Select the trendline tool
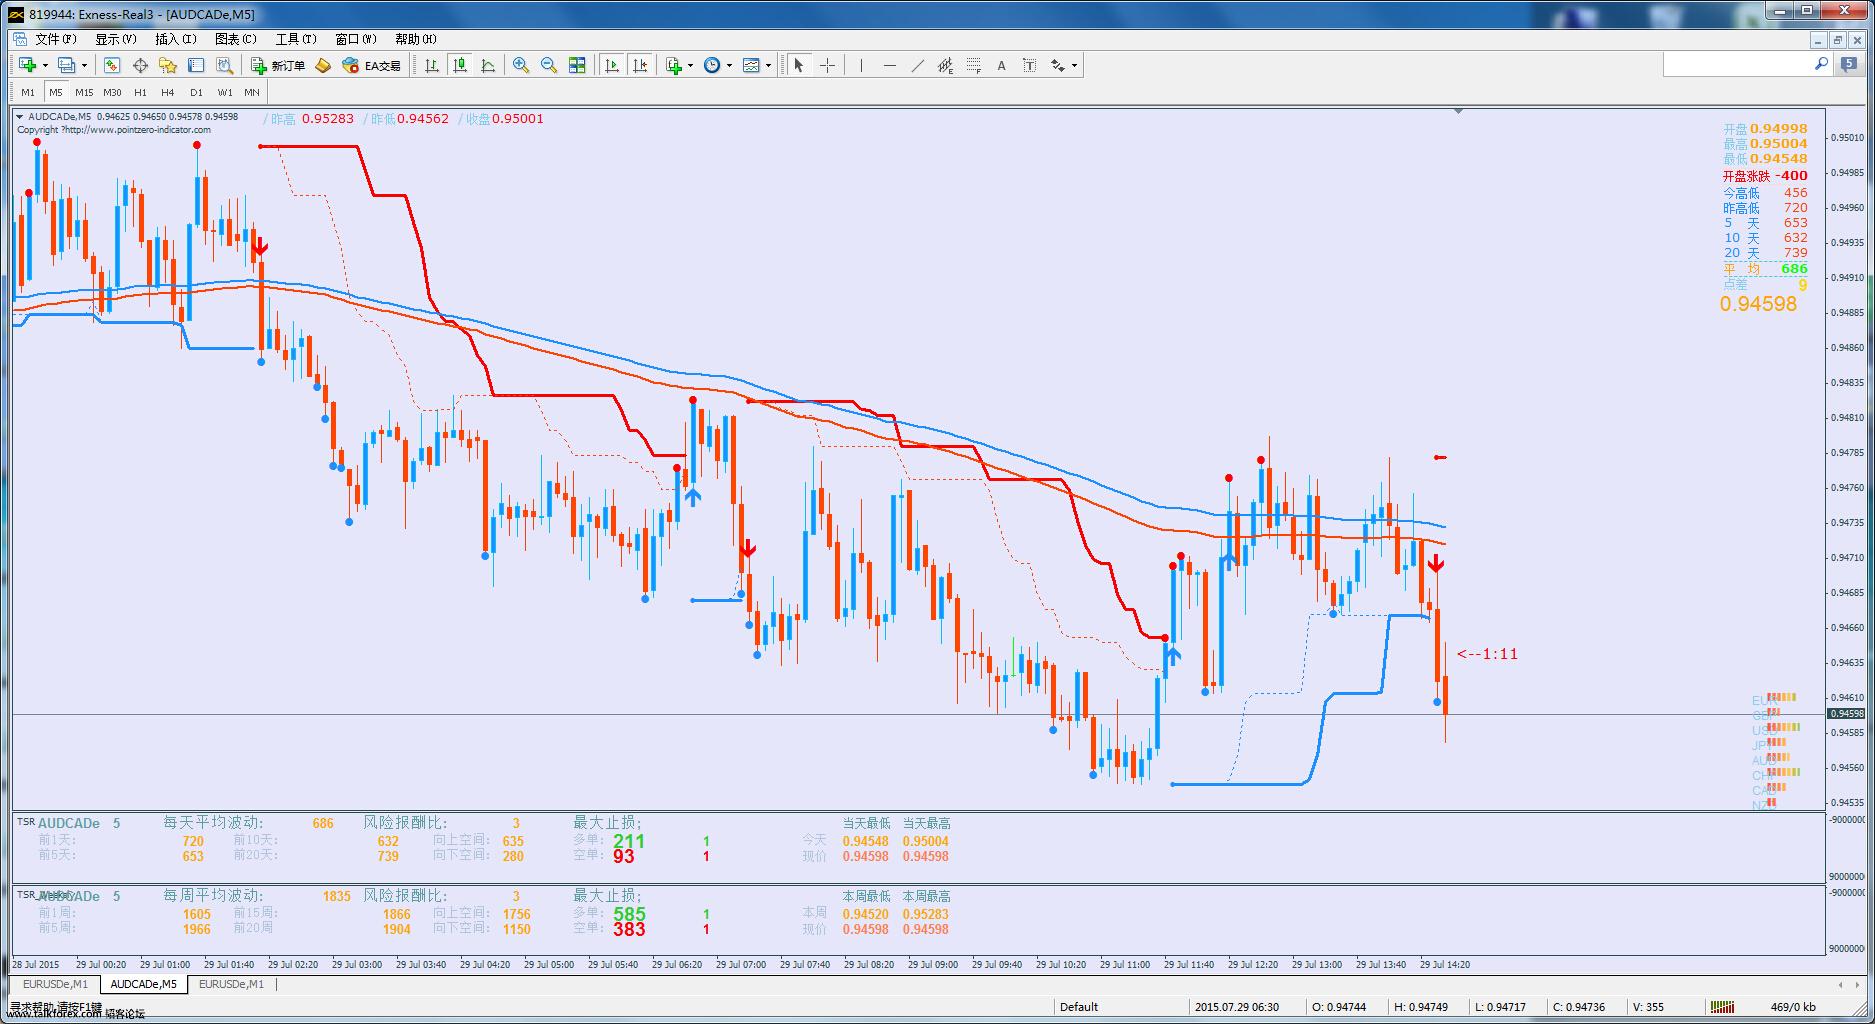1875x1024 pixels. (917, 65)
